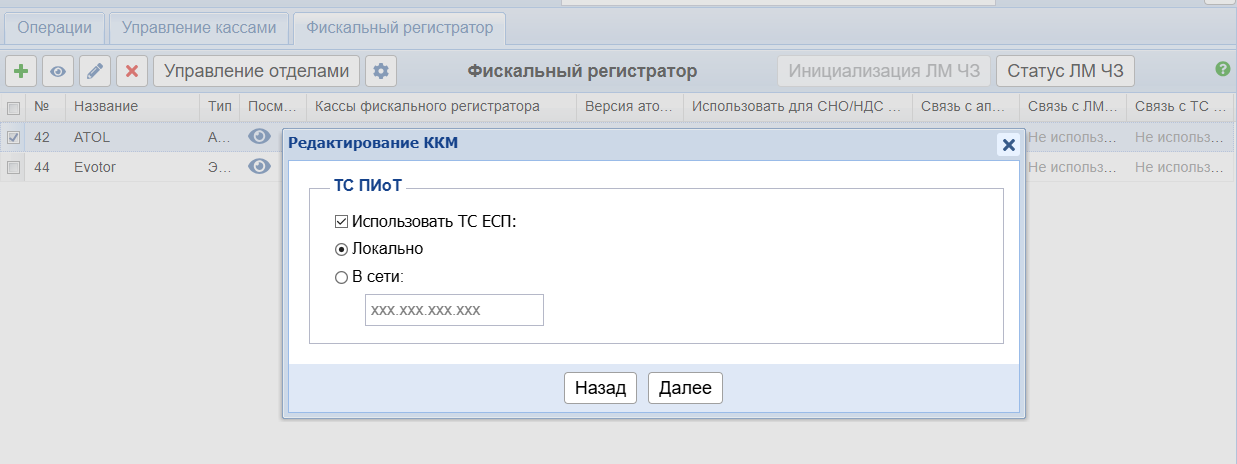Click the green help question icon
The width and height of the screenshot is (1237, 464).
(x=1222, y=69)
